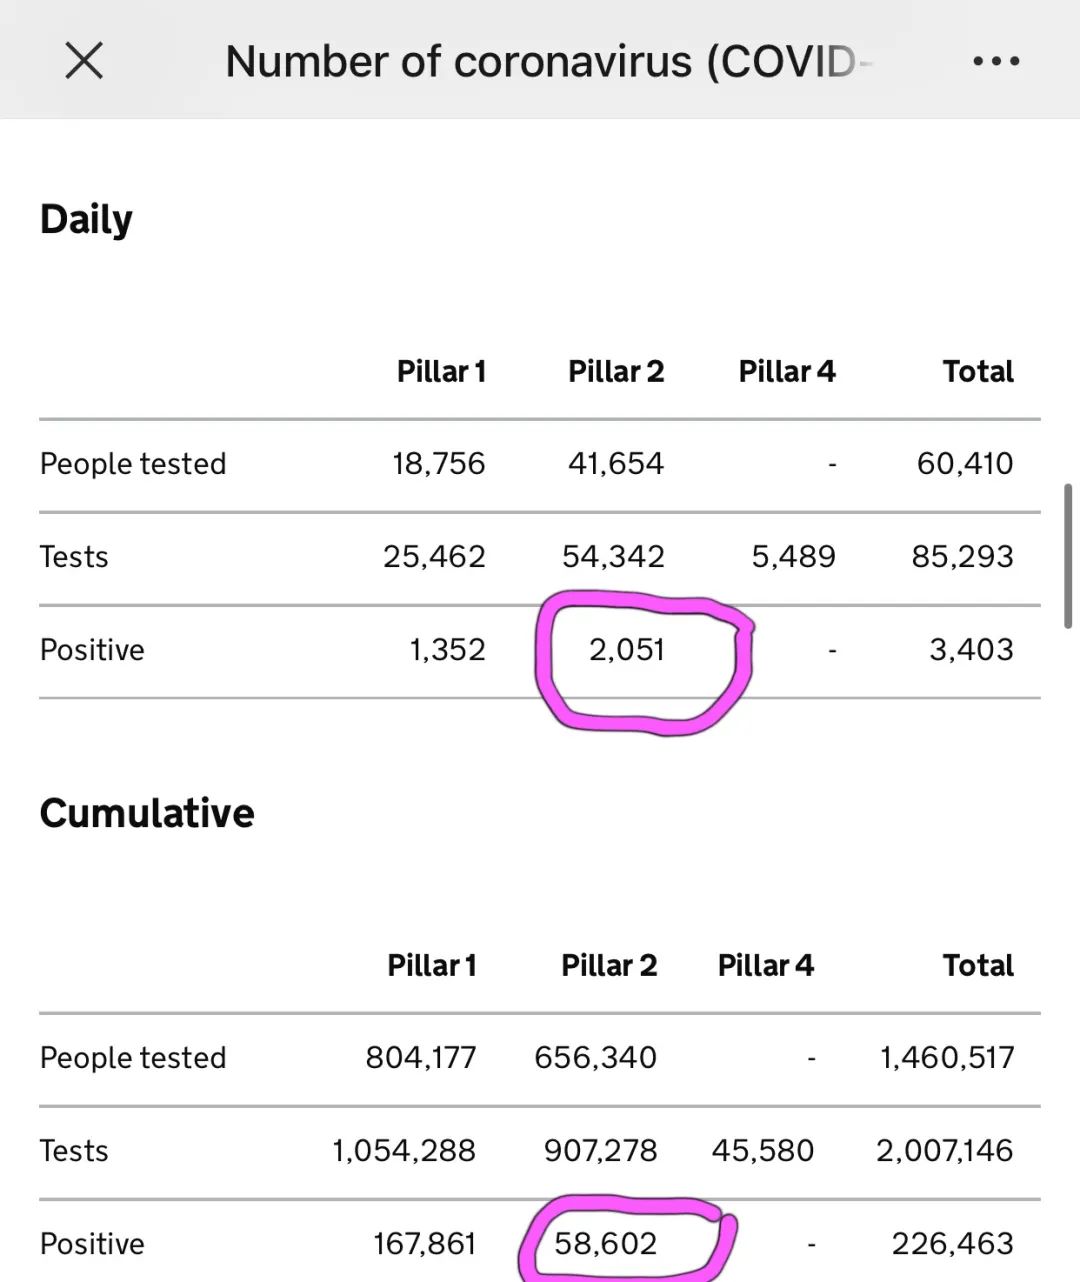Select the 'Daily' section heading
The image size is (1080, 1282).
(86, 220)
